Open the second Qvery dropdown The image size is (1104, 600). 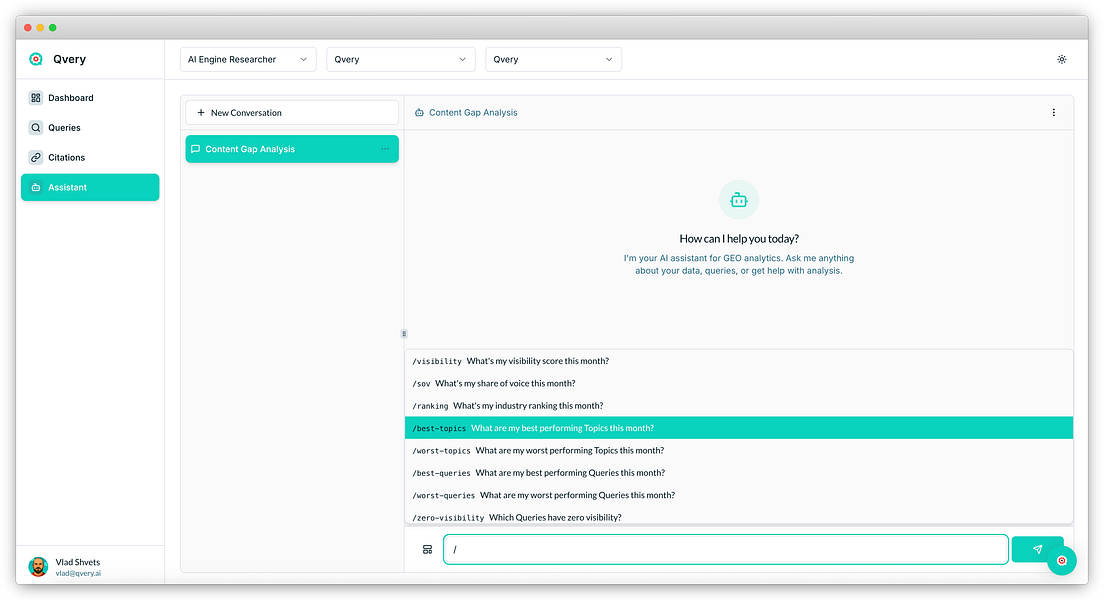point(401,59)
